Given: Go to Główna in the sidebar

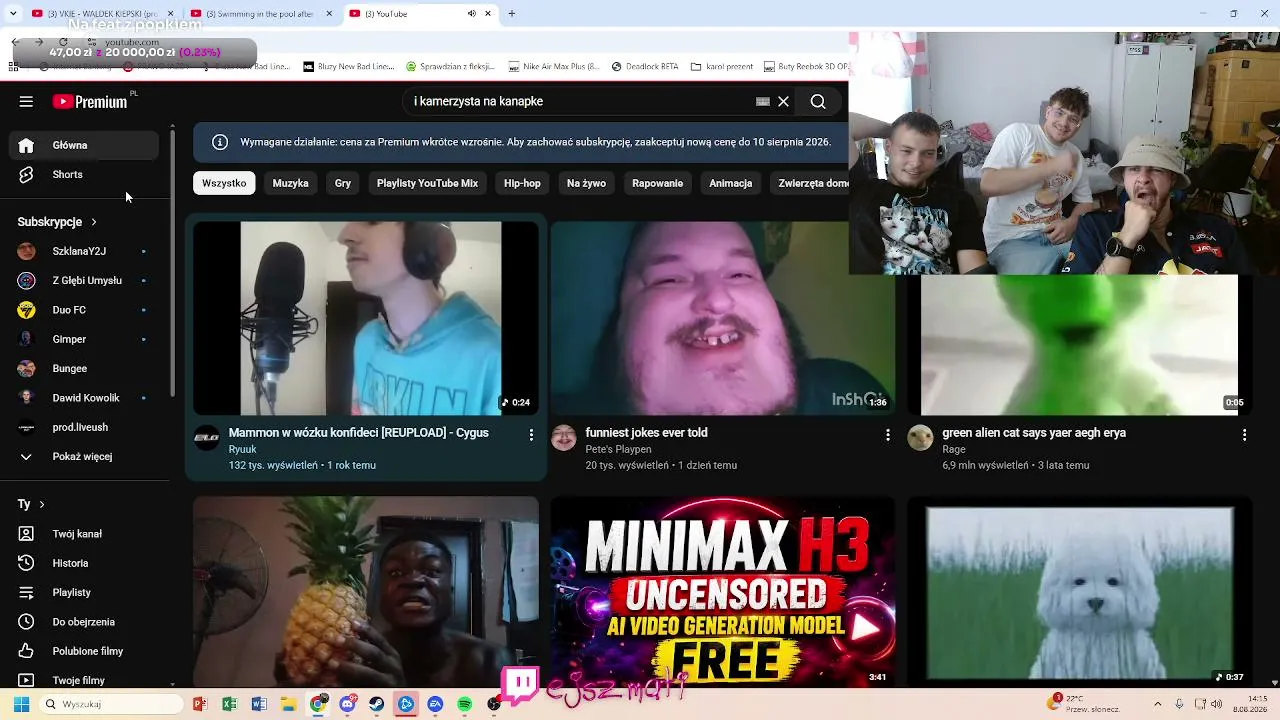Looking at the screenshot, I should pos(84,145).
